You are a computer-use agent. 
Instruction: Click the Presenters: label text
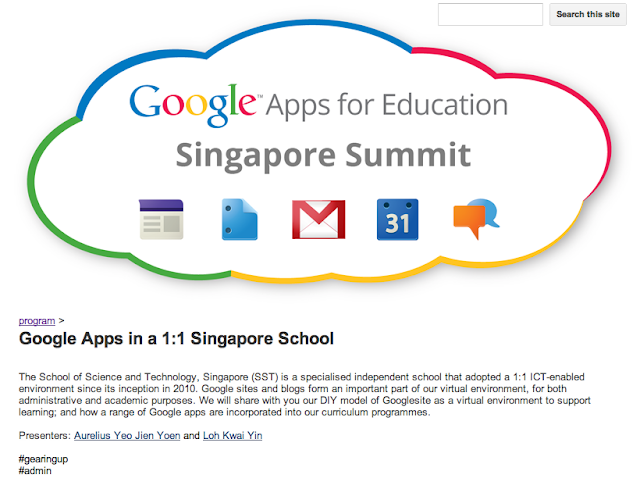pyautogui.click(x=45, y=436)
